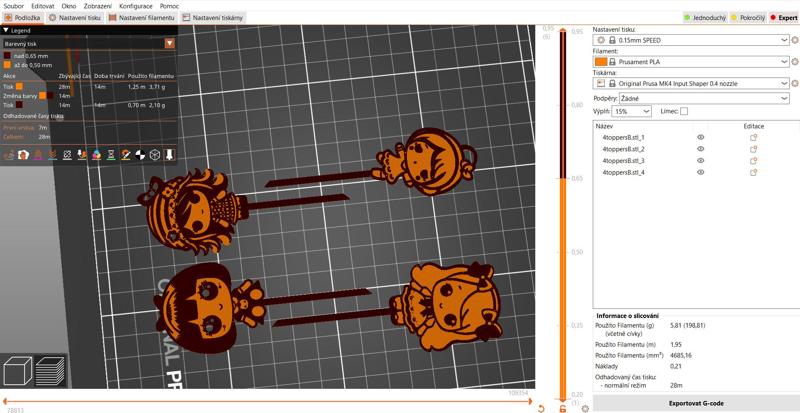The height and width of the screenshot is (413, 800).
Task: Click the Exportovat G-code button
Action: click(x=696, y=403)
